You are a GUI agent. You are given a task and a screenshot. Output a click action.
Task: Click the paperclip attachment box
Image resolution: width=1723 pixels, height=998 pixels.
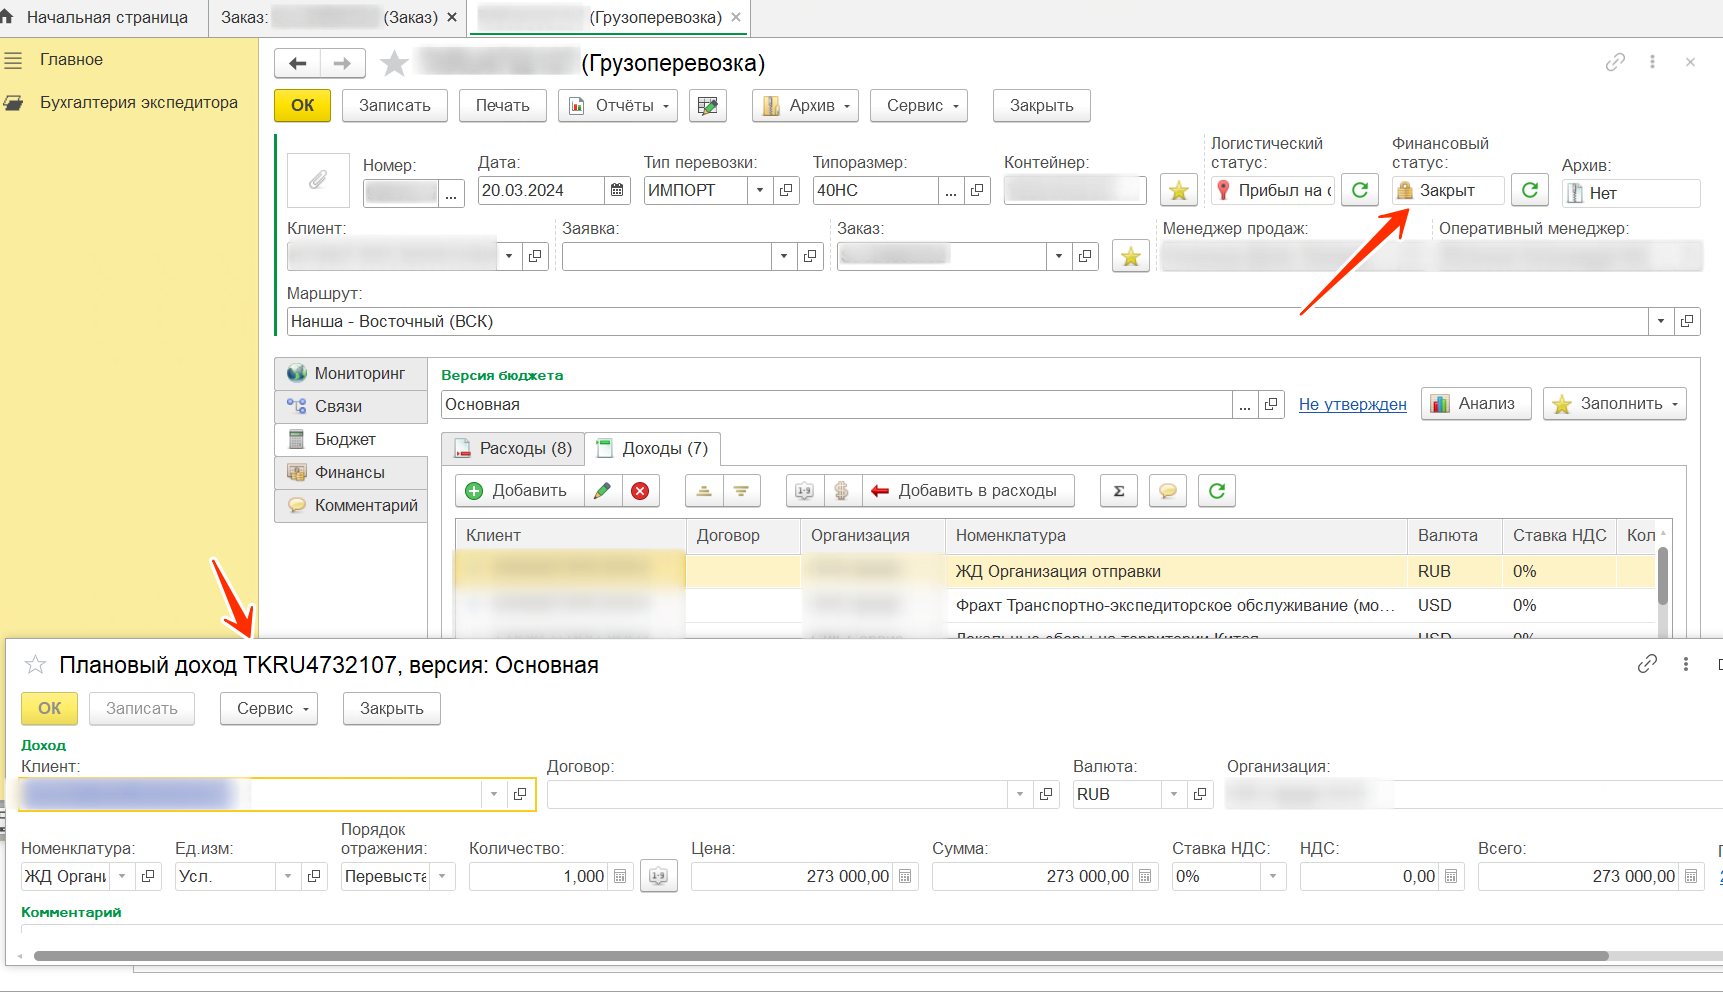tap(318, 180)
